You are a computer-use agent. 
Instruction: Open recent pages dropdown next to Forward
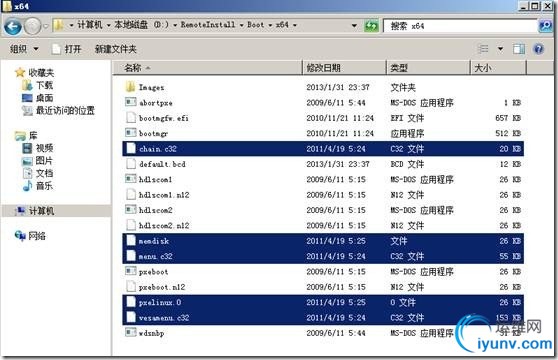pyautogui.click(x=46, y=26)
